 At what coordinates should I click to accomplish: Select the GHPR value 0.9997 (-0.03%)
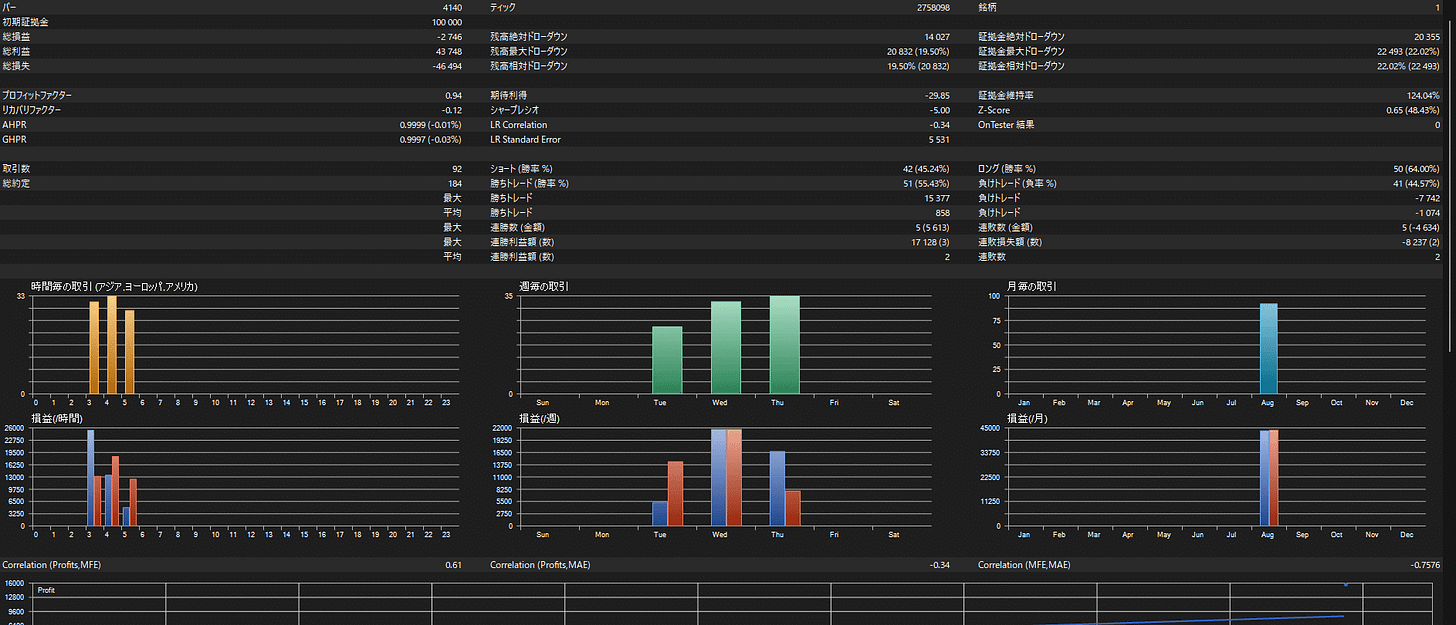click(x=431, y=139)
